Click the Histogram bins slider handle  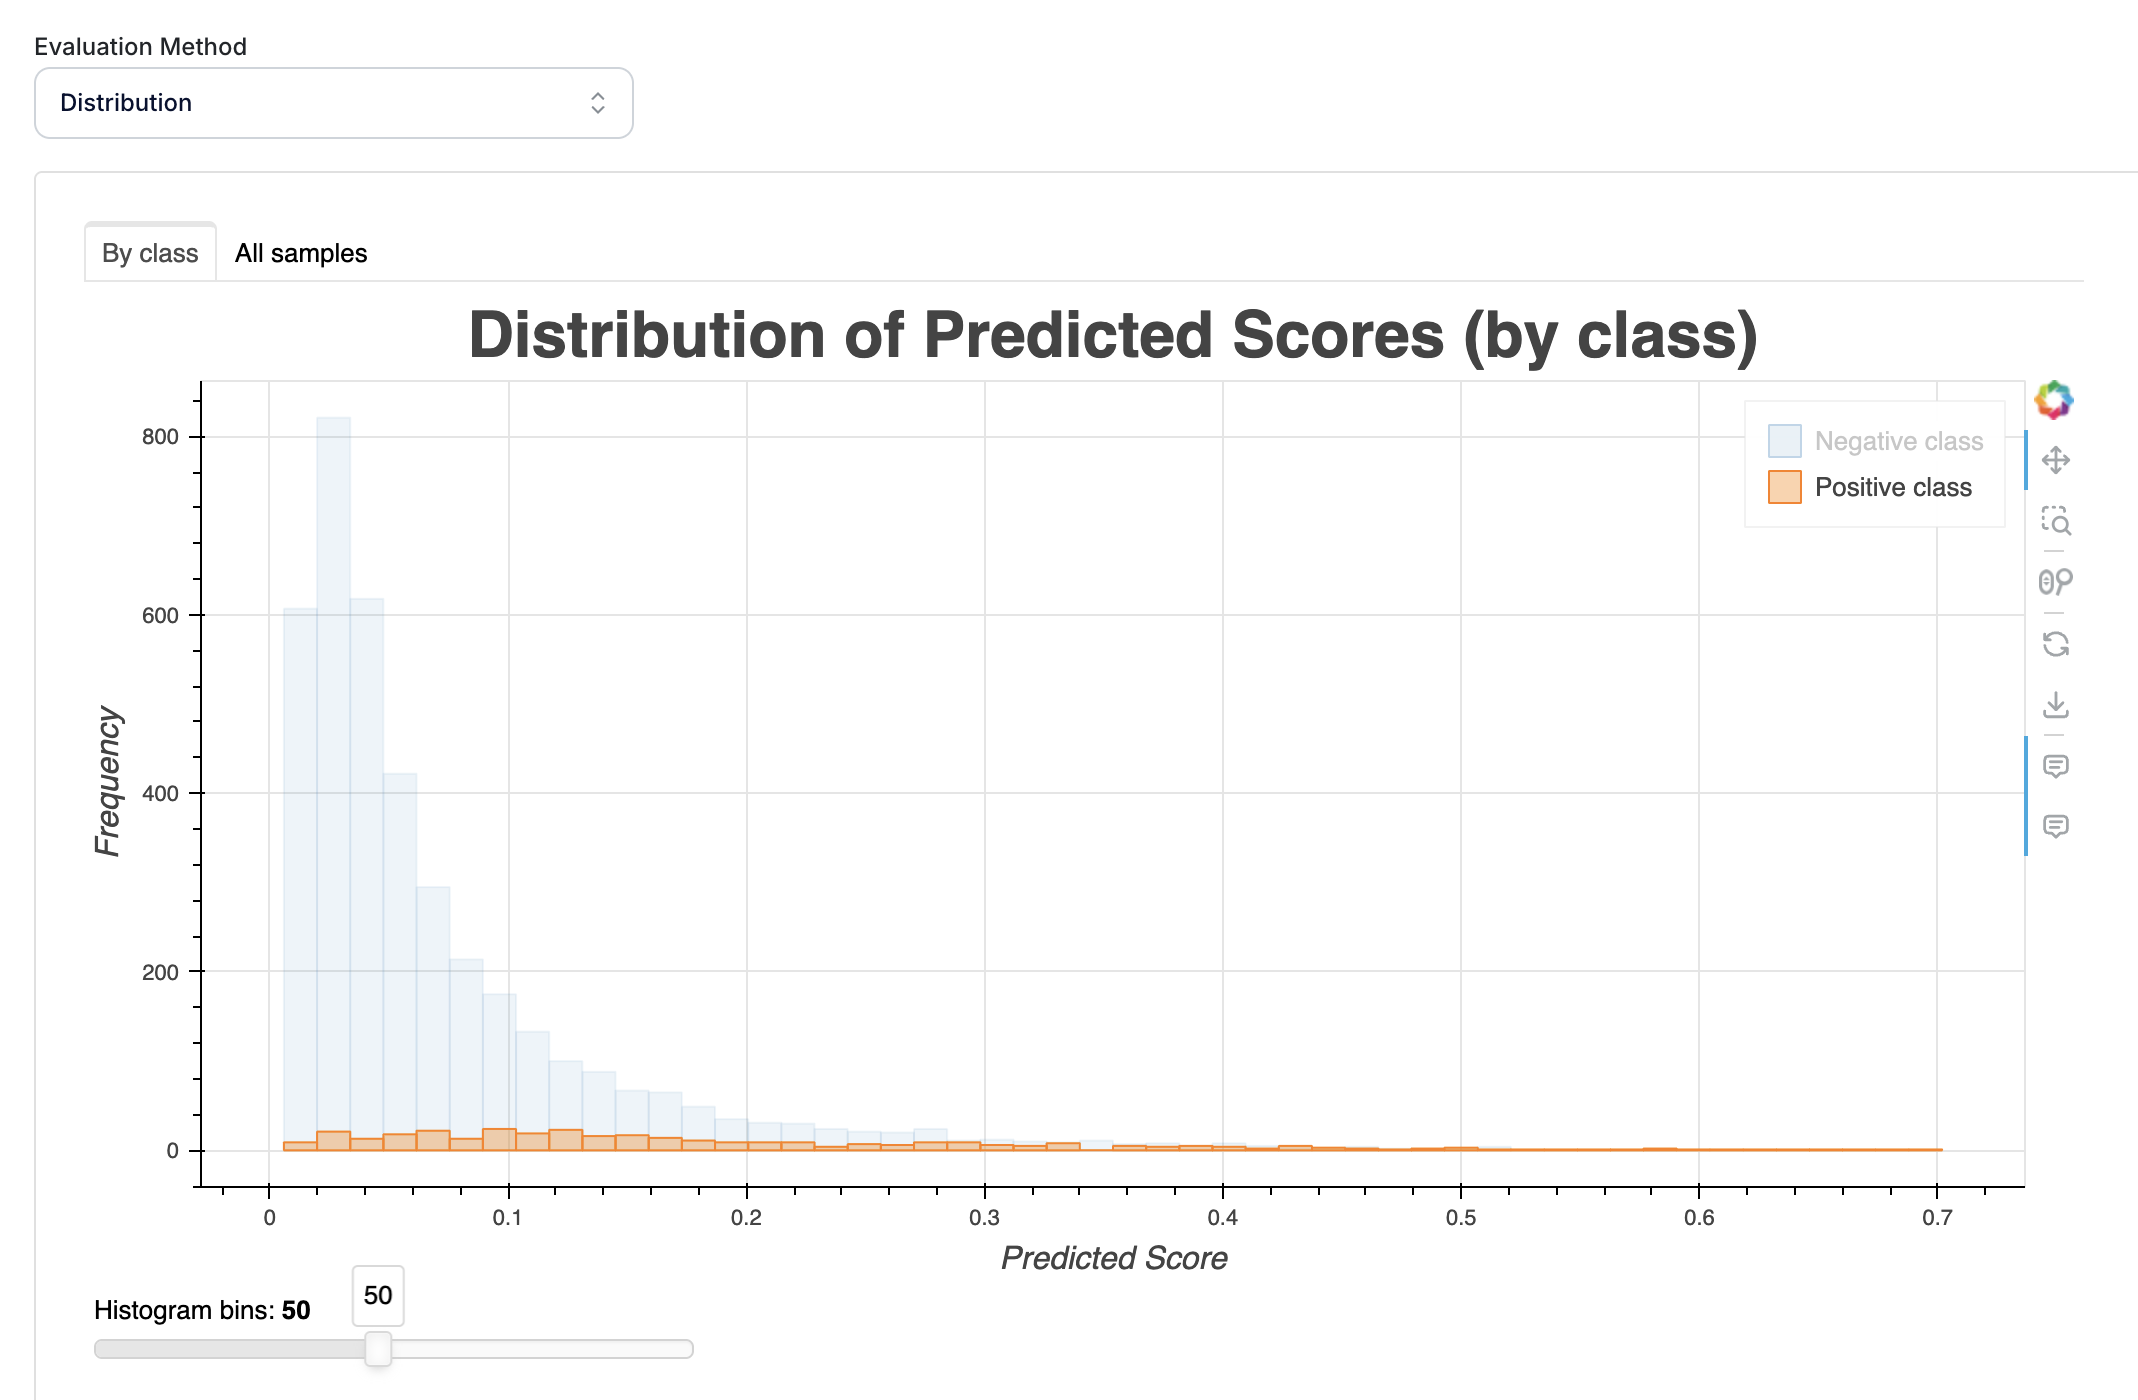pos(378,1349)
